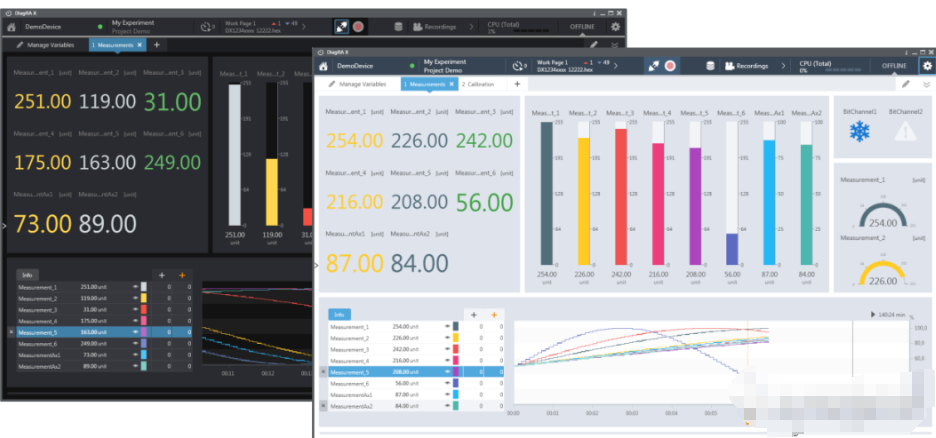Open settings gear in the light window

coord(926,65)
